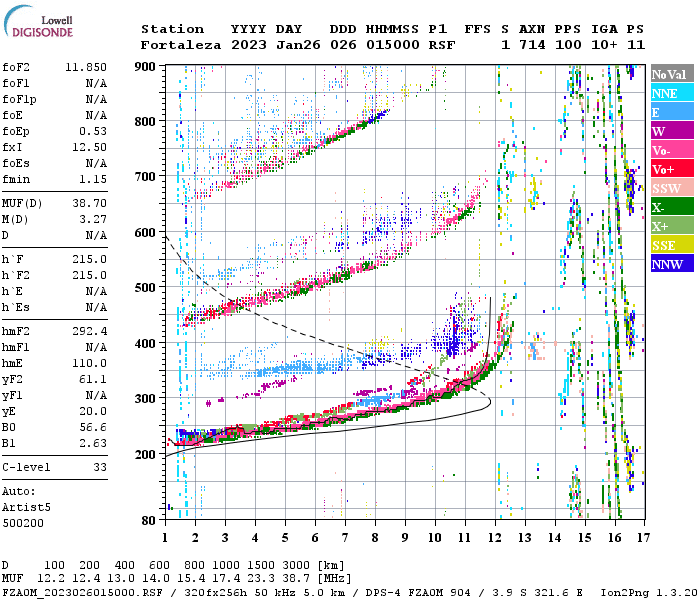Image resolution: width=700 pixels, height=600 pixels.
Task: Click the Fortaleza station name
Action: 181,45
